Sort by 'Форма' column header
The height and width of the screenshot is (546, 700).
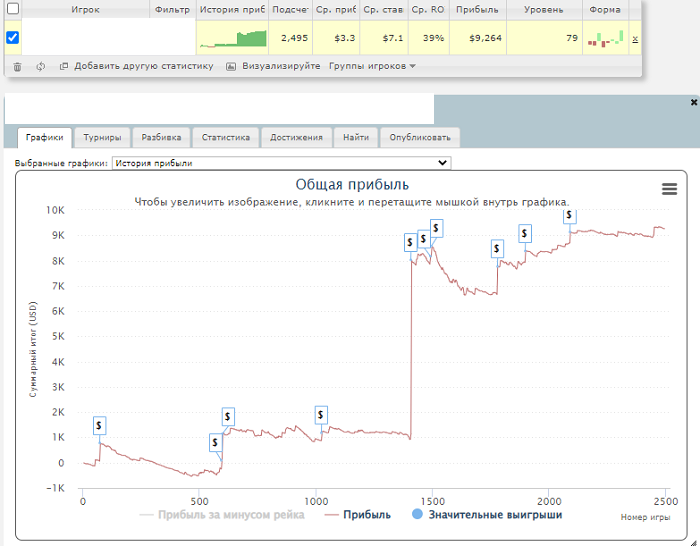click(604, 9)
